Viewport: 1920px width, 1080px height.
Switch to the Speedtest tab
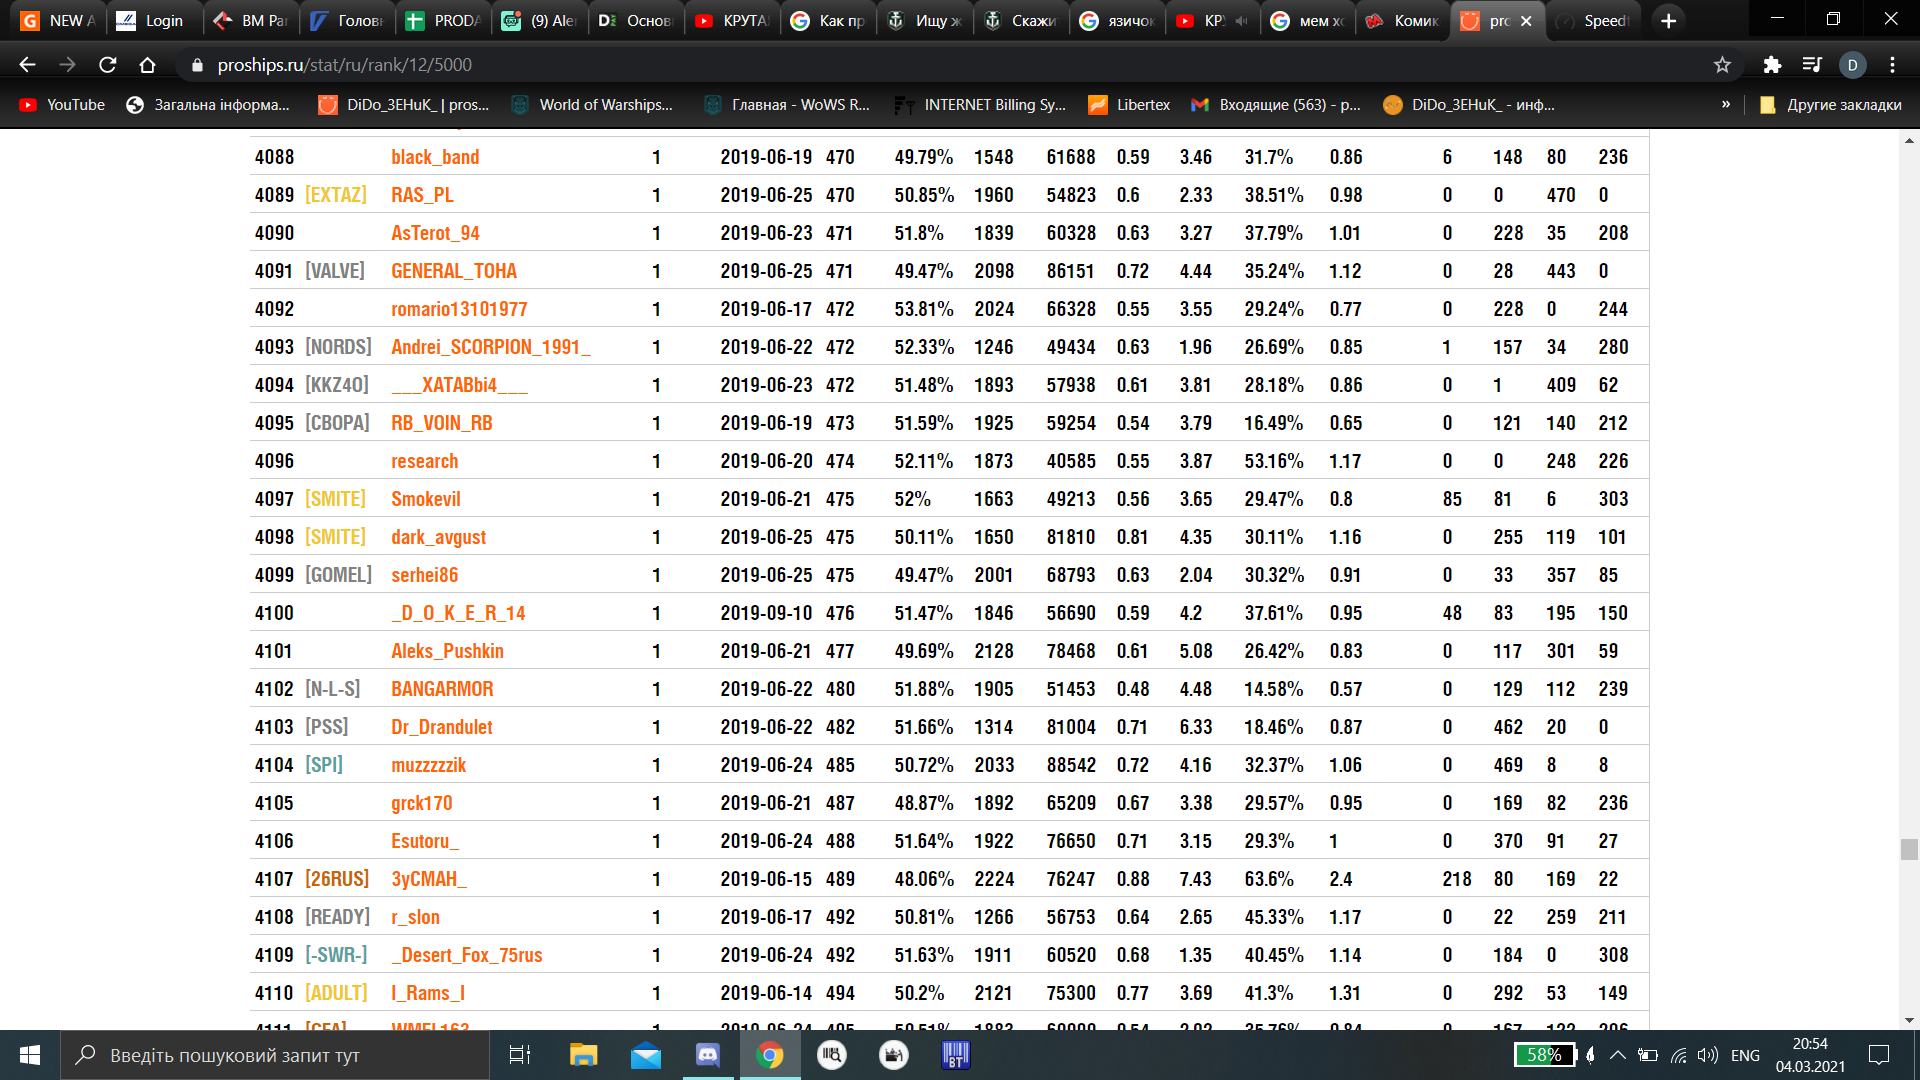click(x=1595, y=21)
